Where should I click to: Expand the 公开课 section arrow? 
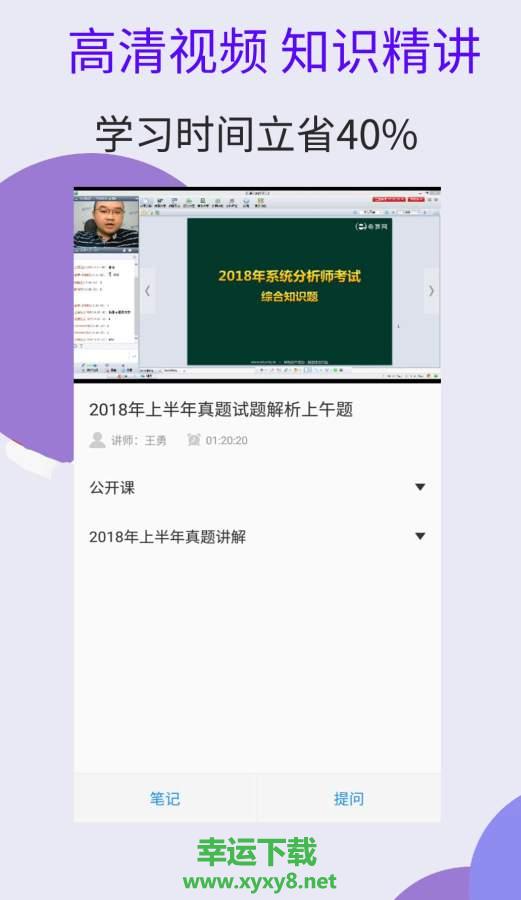pos(420,487)
